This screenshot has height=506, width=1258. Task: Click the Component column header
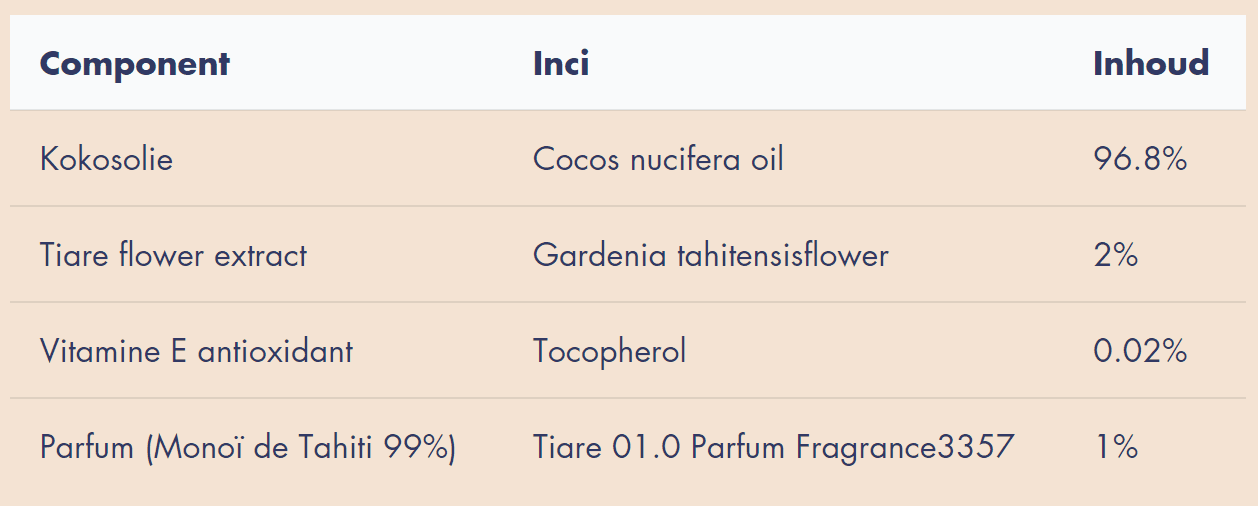click(134, 64)
